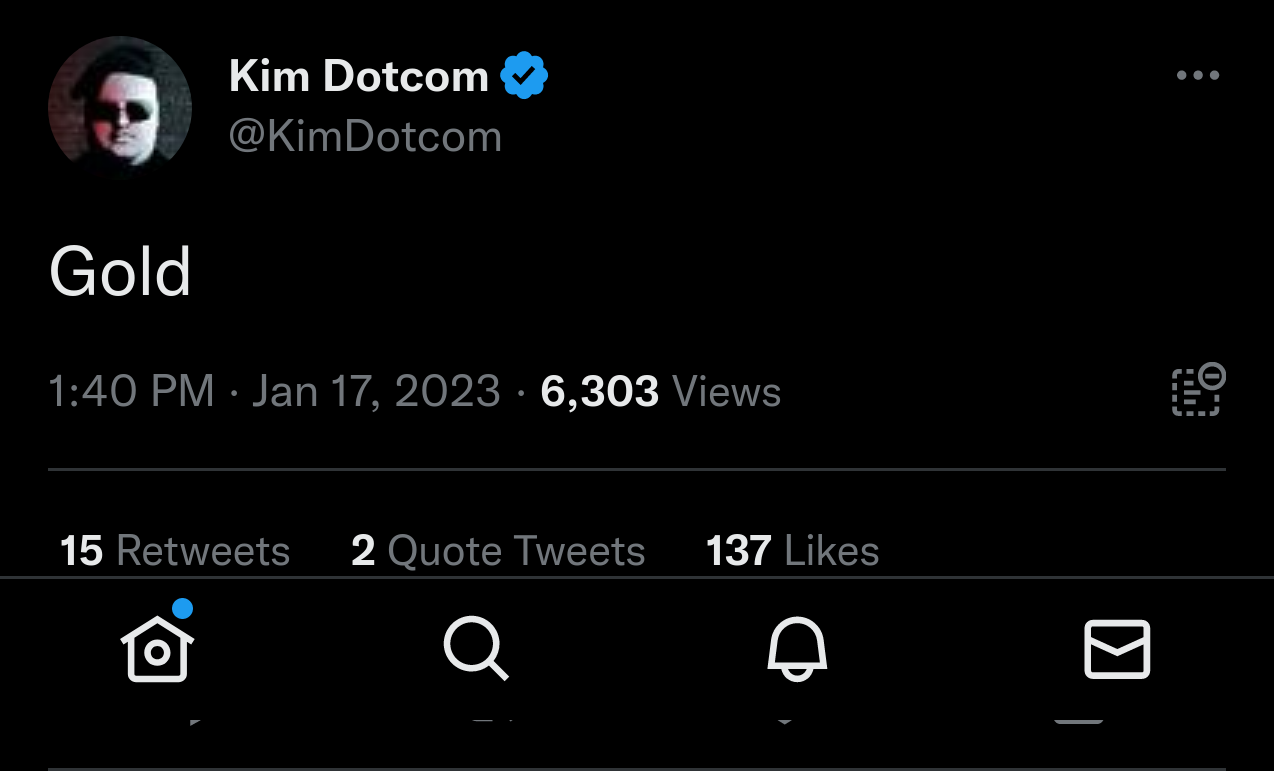This screenshot has height=771, width=1274.
Task: Tap the blue verified checkmark badge
Action: (x=524, y=76)
